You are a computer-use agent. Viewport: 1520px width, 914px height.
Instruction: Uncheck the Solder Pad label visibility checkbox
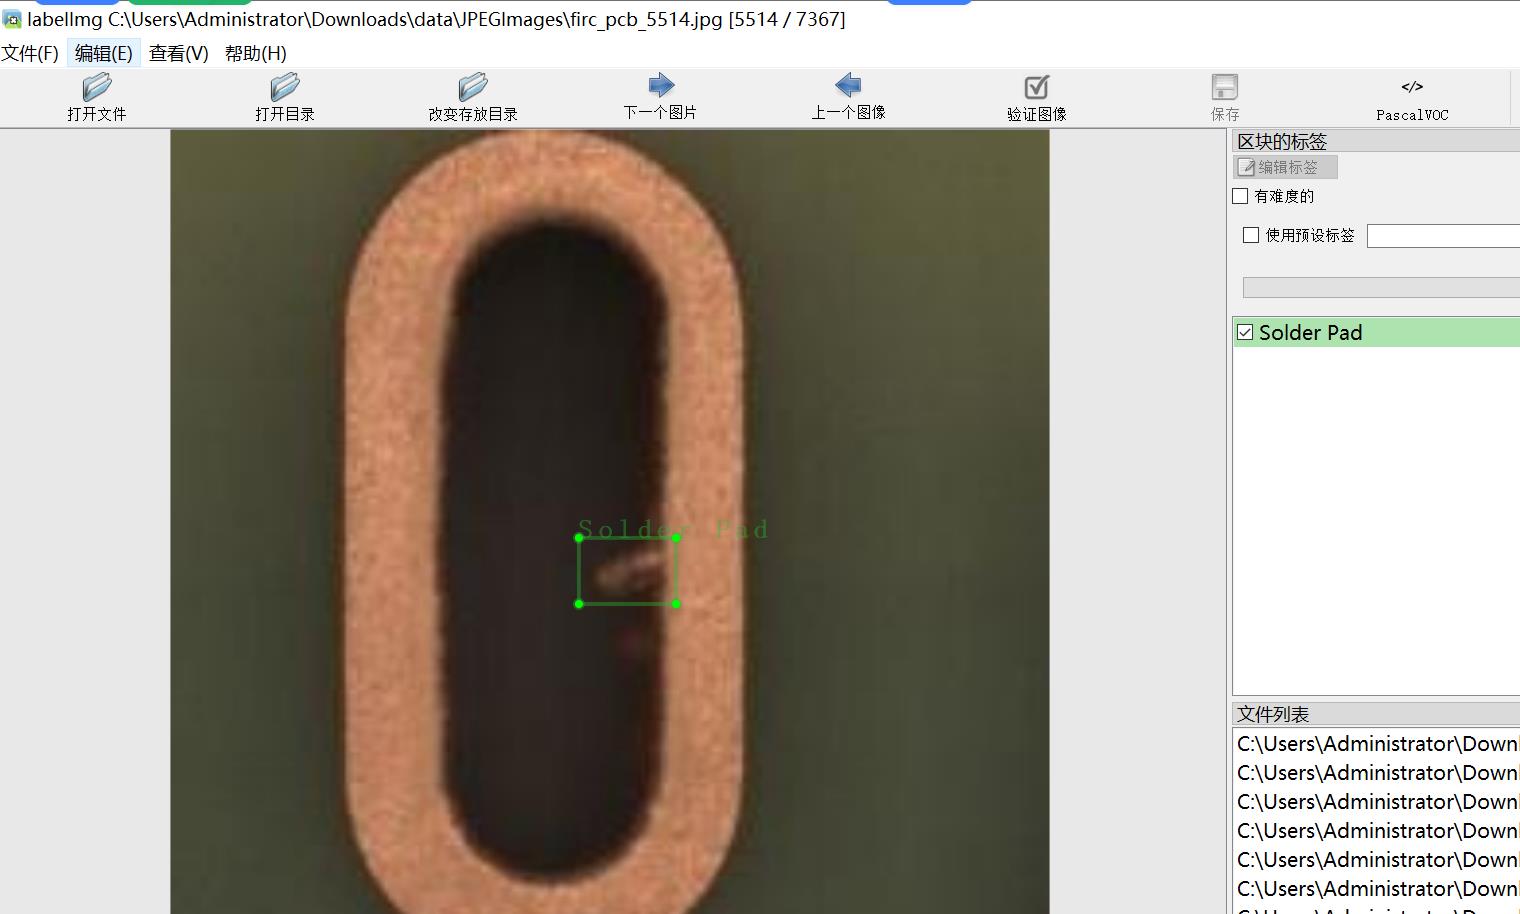1245,332
